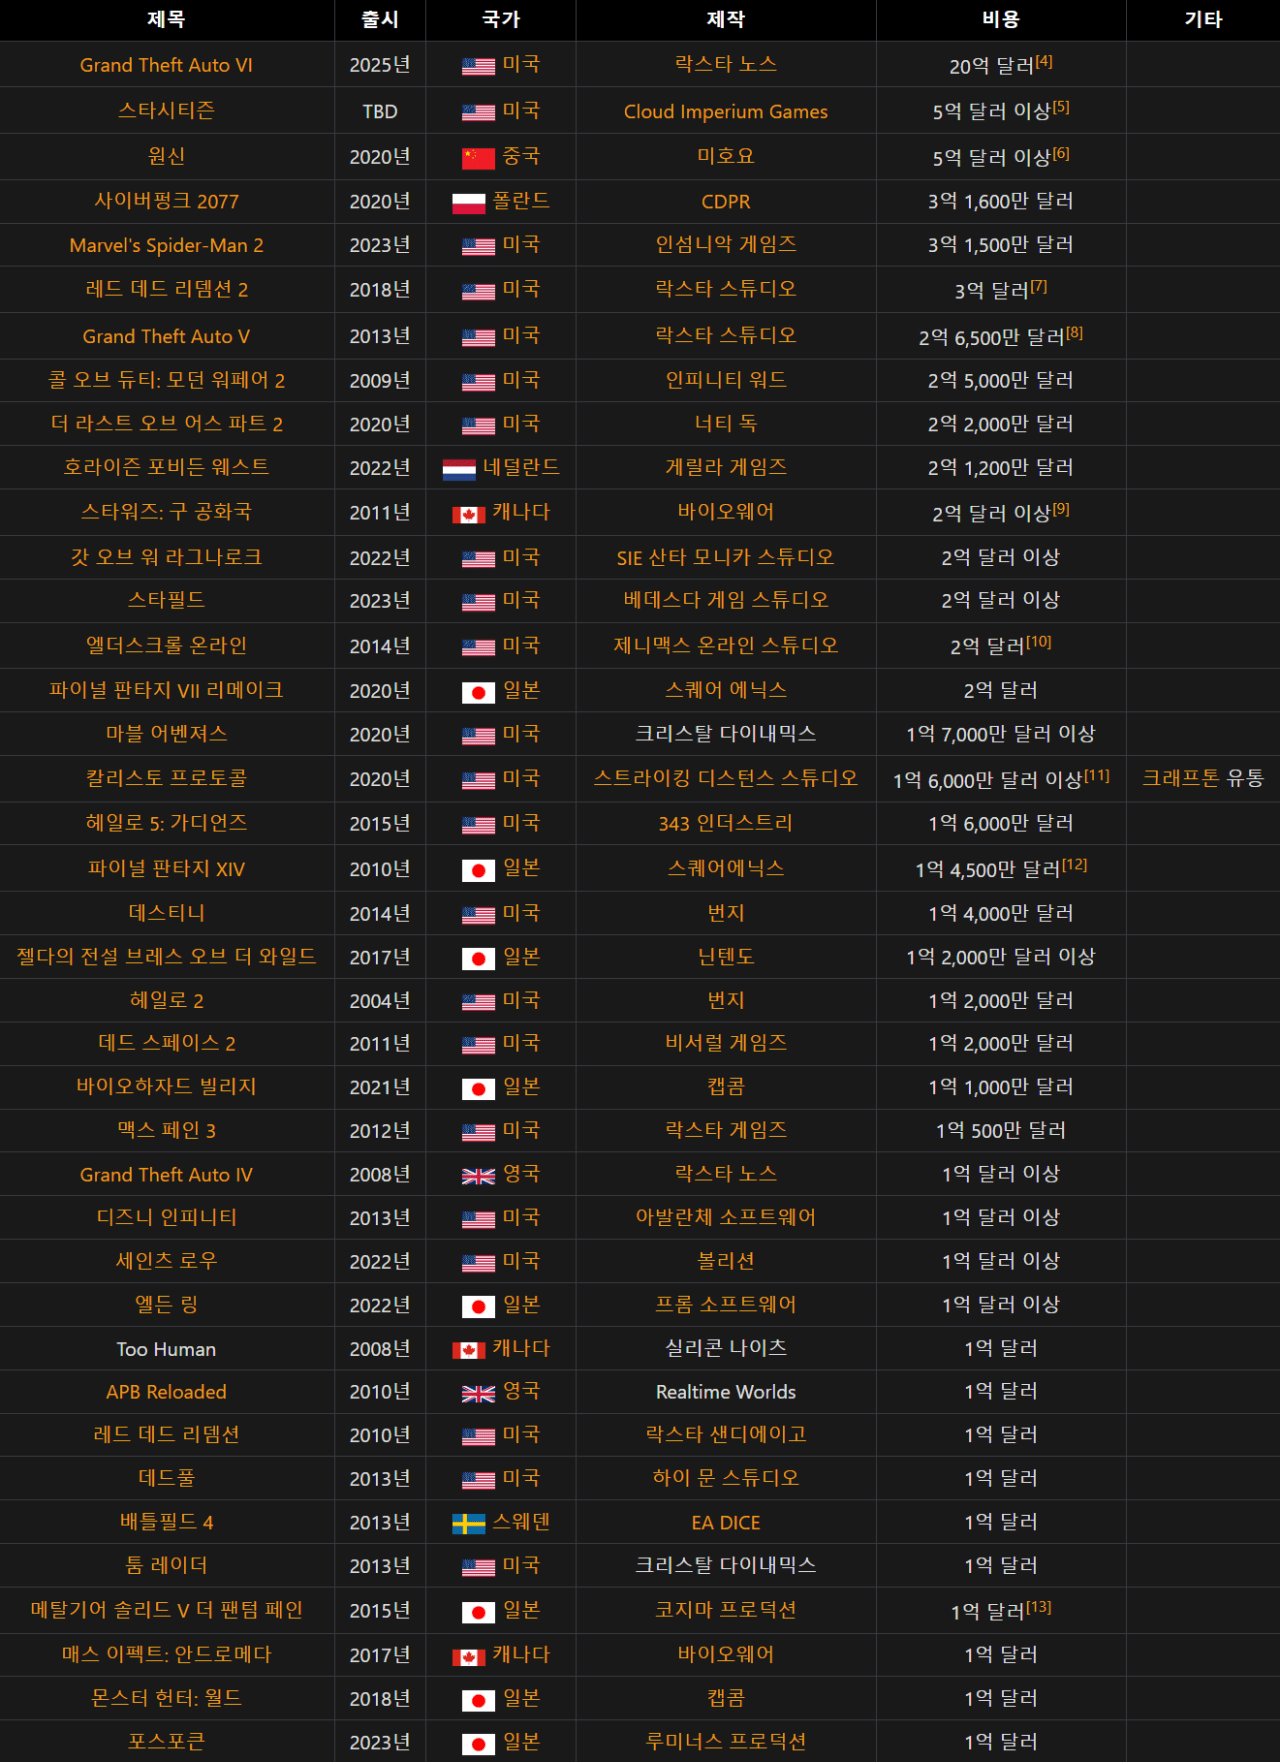Select the Realtime Worlds developer text

pyautogui.click(x=726, y=1391)
